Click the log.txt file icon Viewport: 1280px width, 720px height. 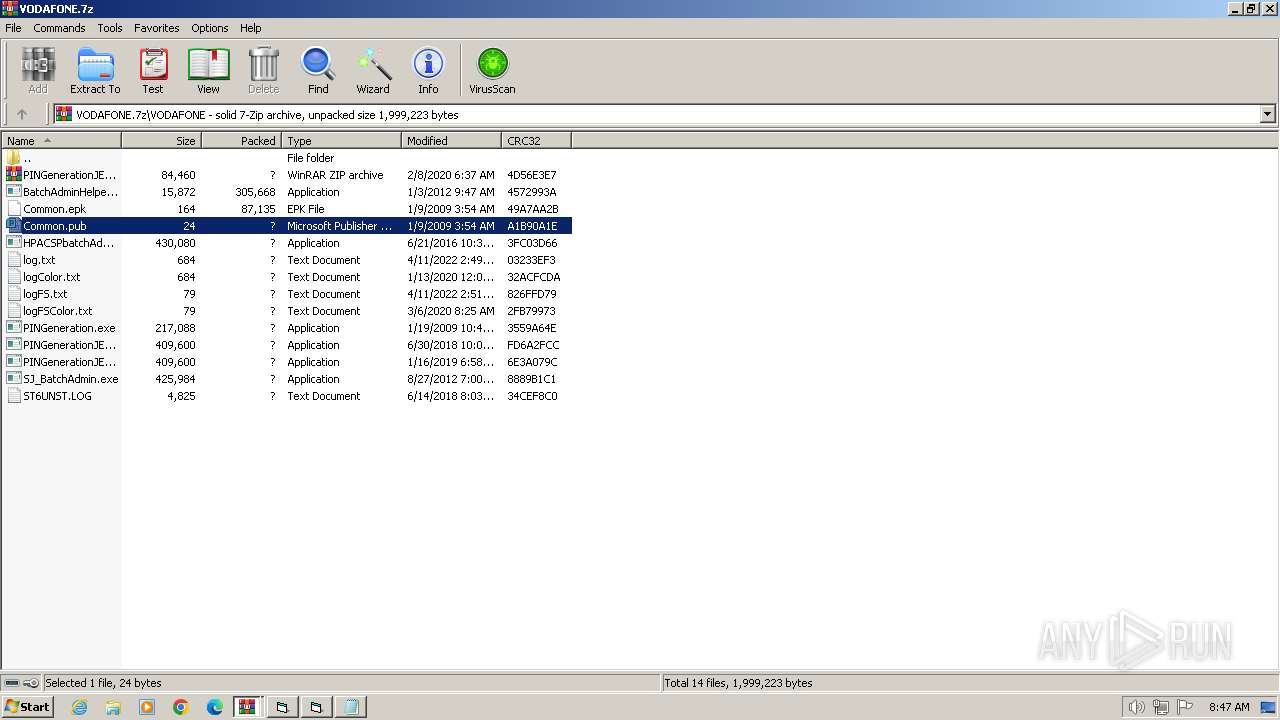(14, 260)
